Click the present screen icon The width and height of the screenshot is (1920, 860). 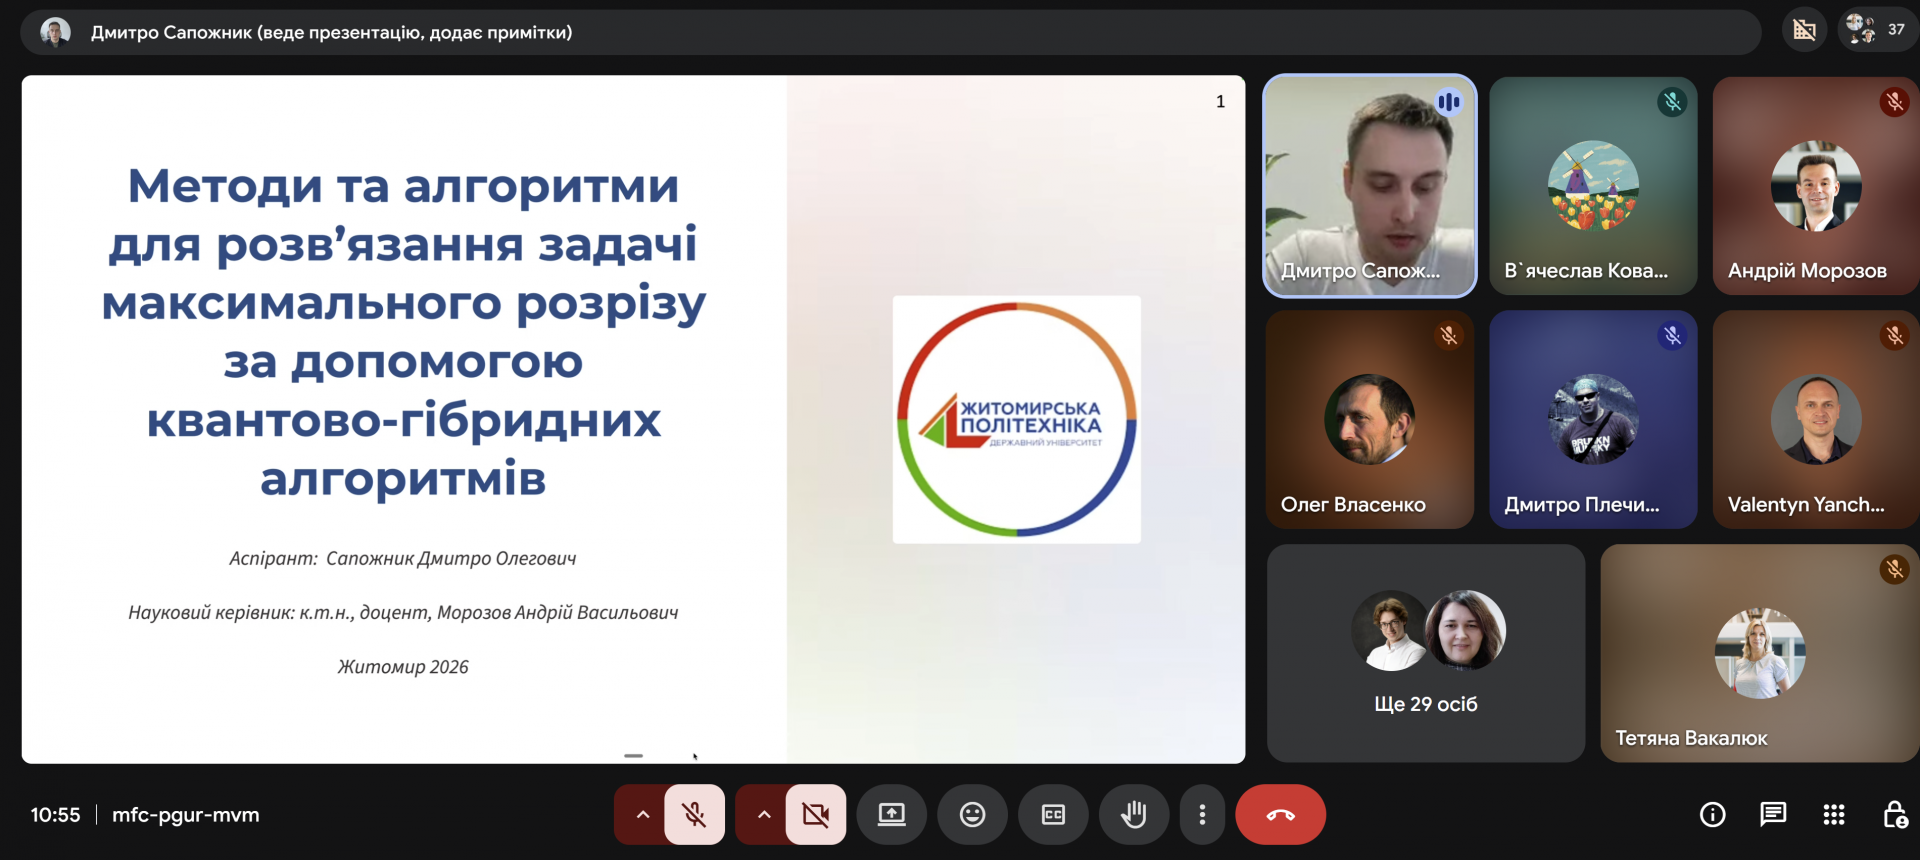coord(891,815)
